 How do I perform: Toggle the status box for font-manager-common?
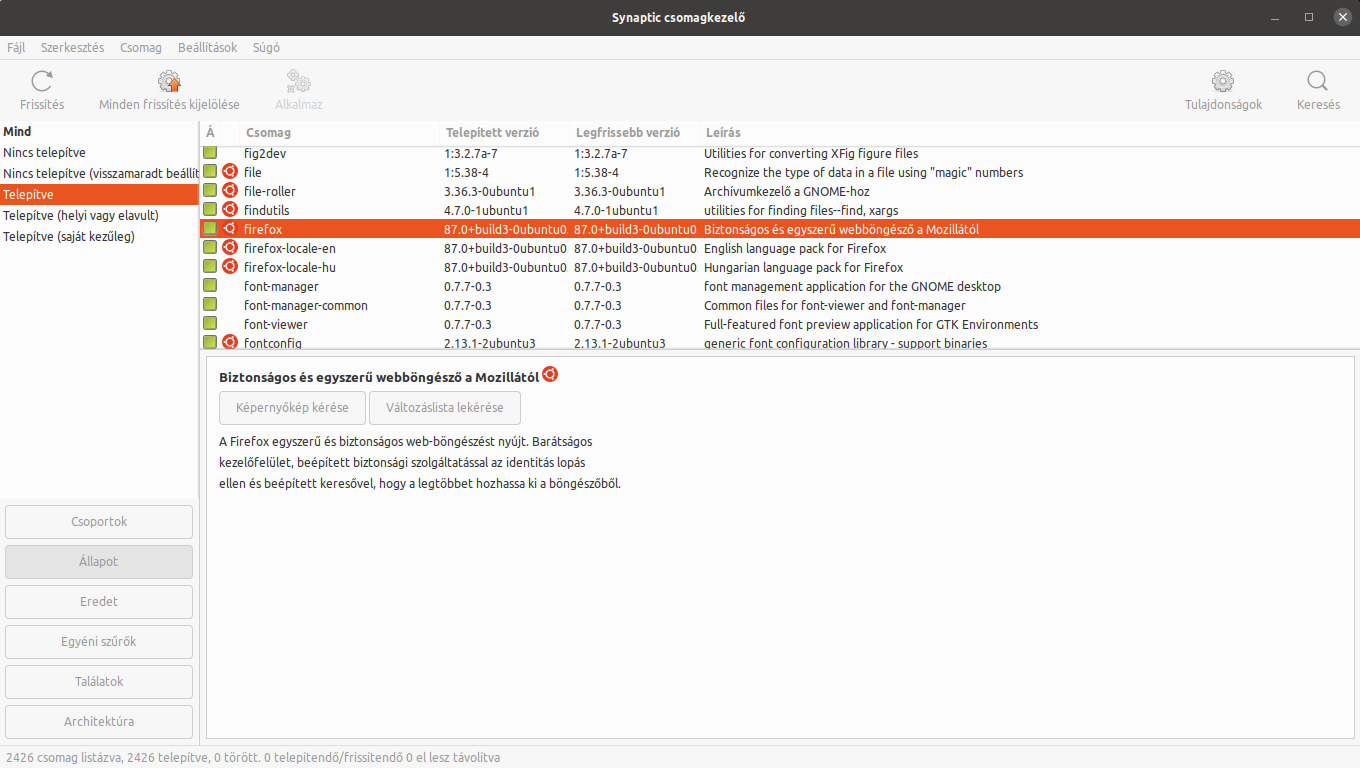(210, 305)
